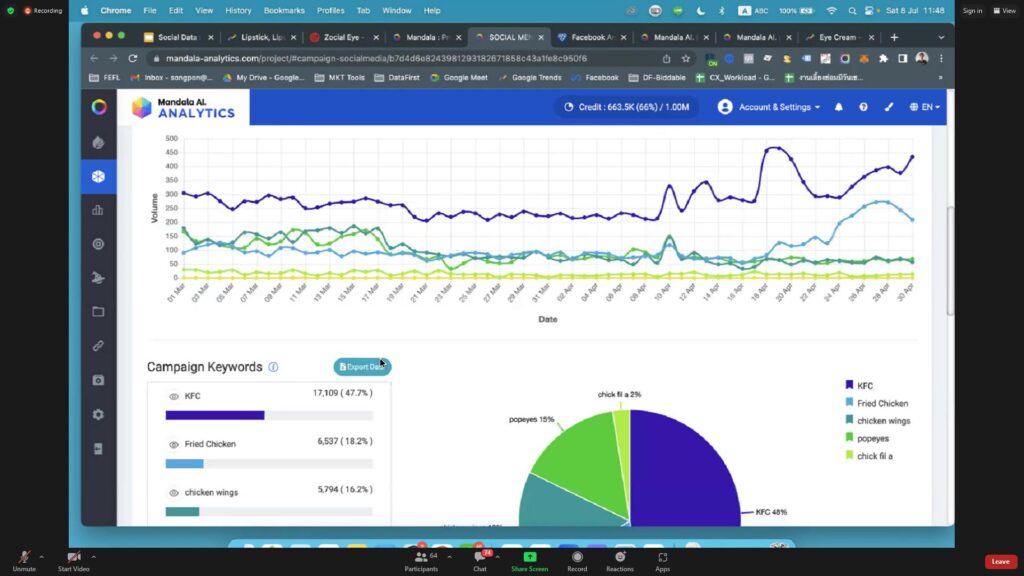This screenshot has height=576, width=1024.
Task: Click the Apple menu icon
Action: 84,10
